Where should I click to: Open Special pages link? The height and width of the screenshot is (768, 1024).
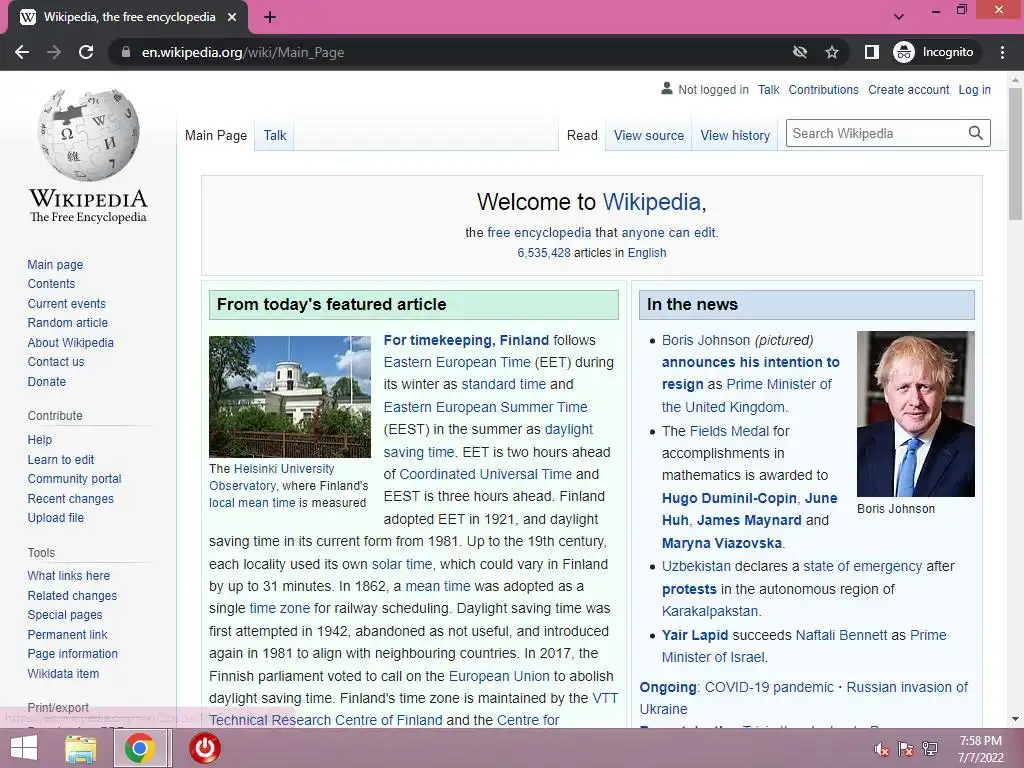[x=65, y=615]
